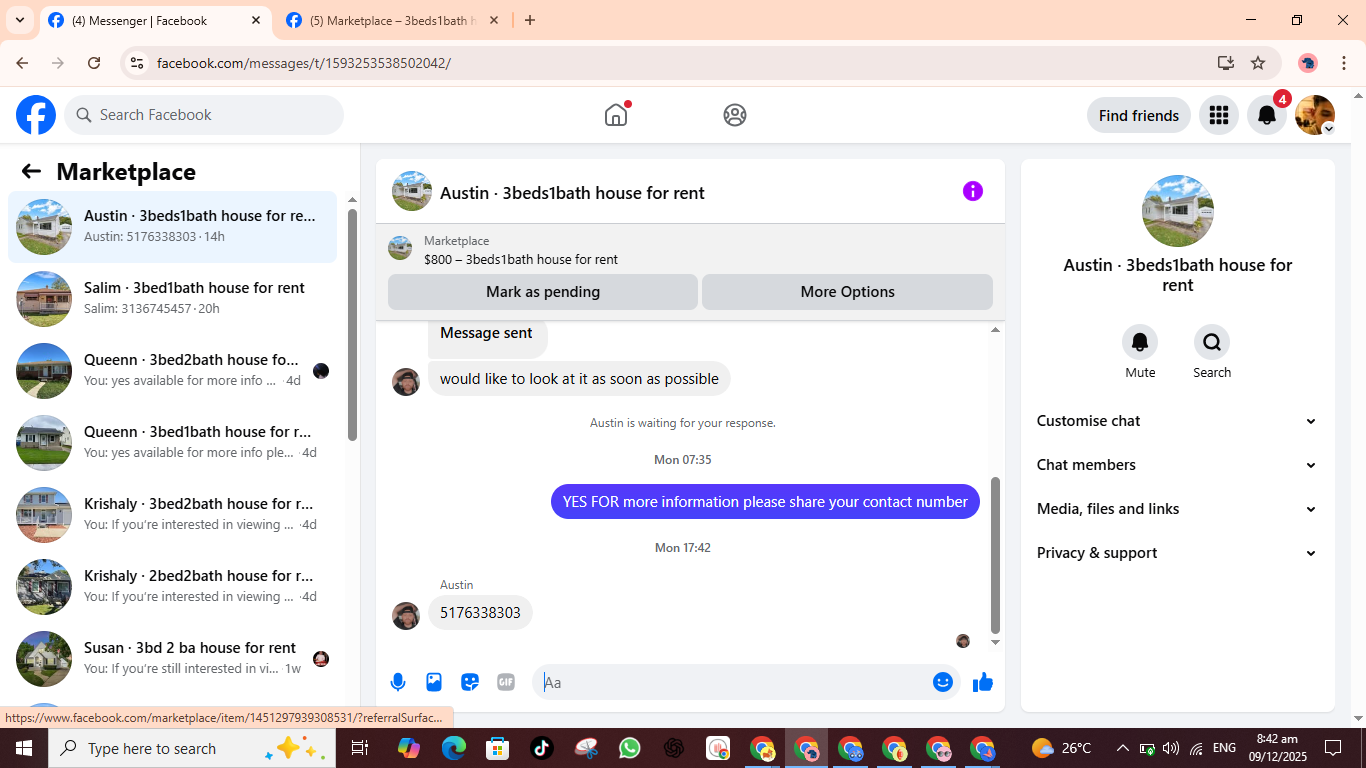
Task: Attach a photo file icon
Action: 434,682
